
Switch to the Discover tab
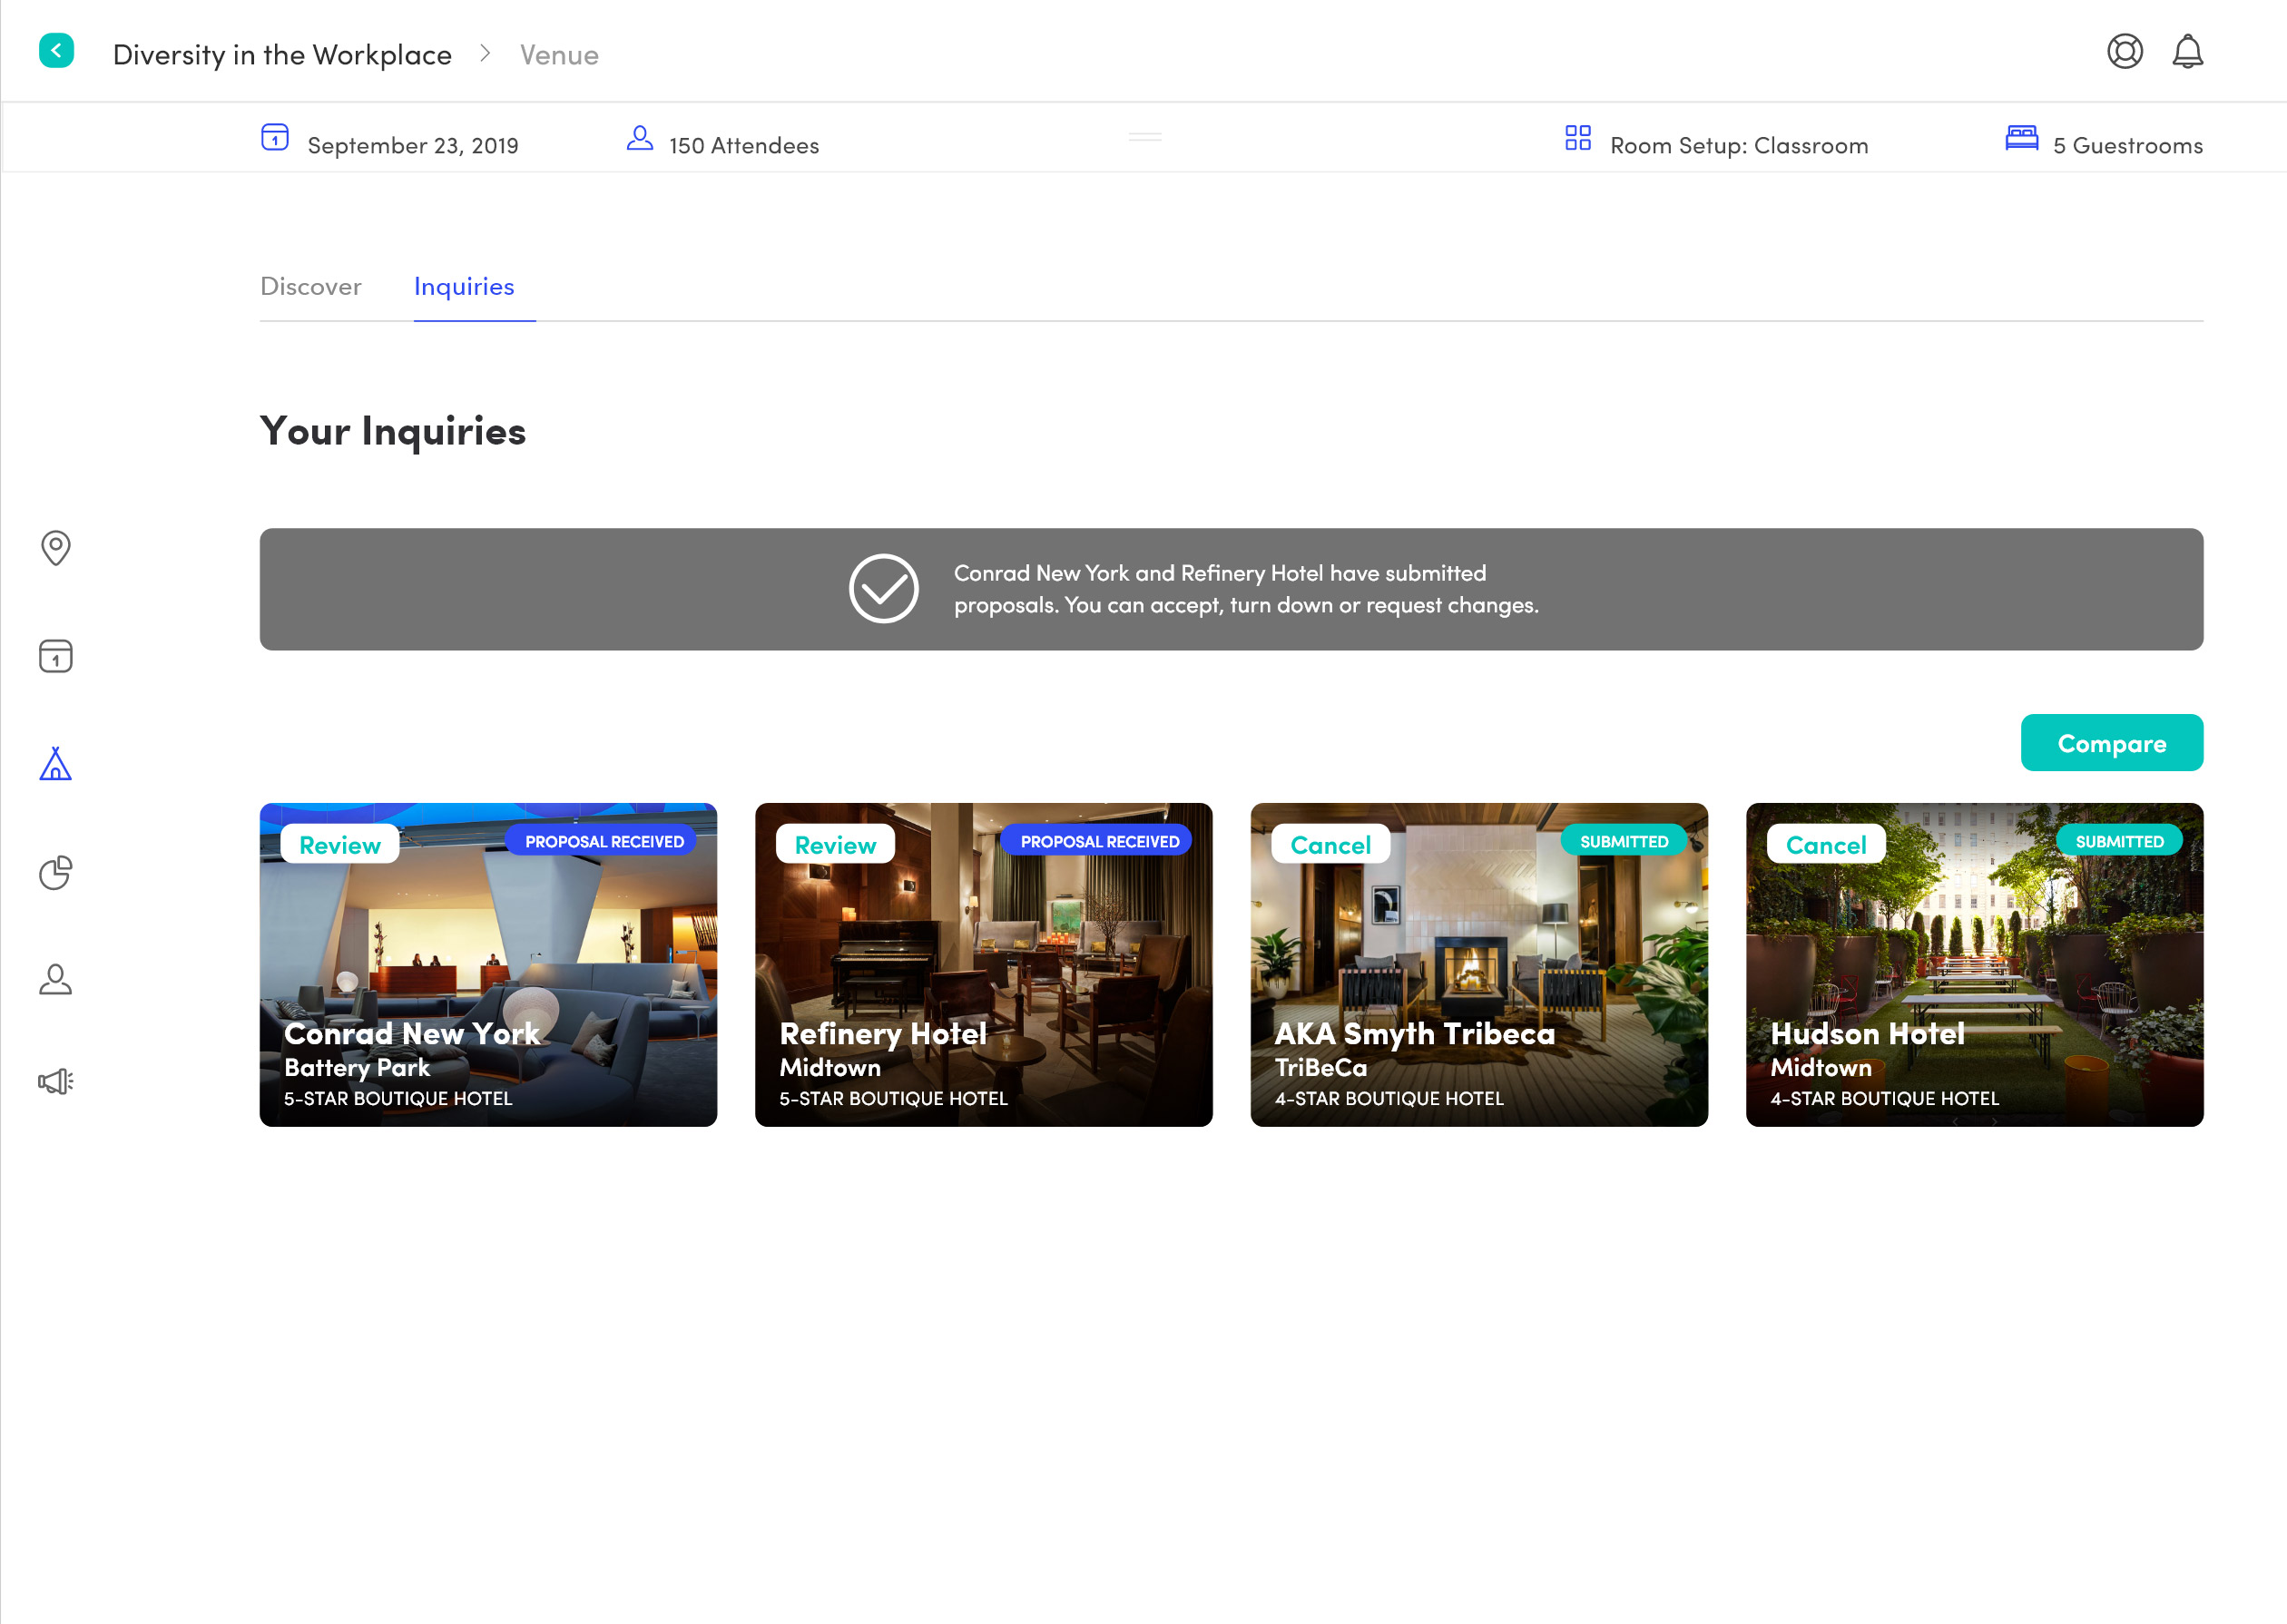click(x=310, y=286)
